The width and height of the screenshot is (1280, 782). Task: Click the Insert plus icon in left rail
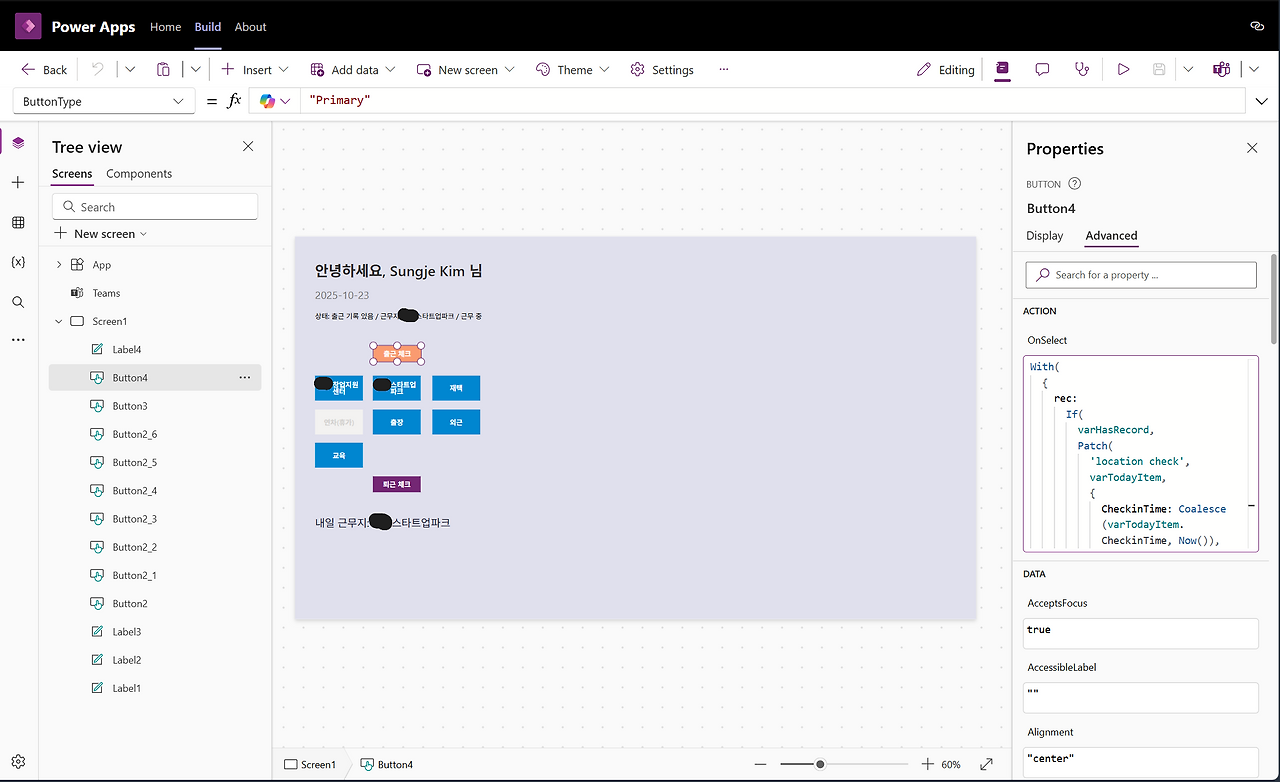(x=18, y=182)
